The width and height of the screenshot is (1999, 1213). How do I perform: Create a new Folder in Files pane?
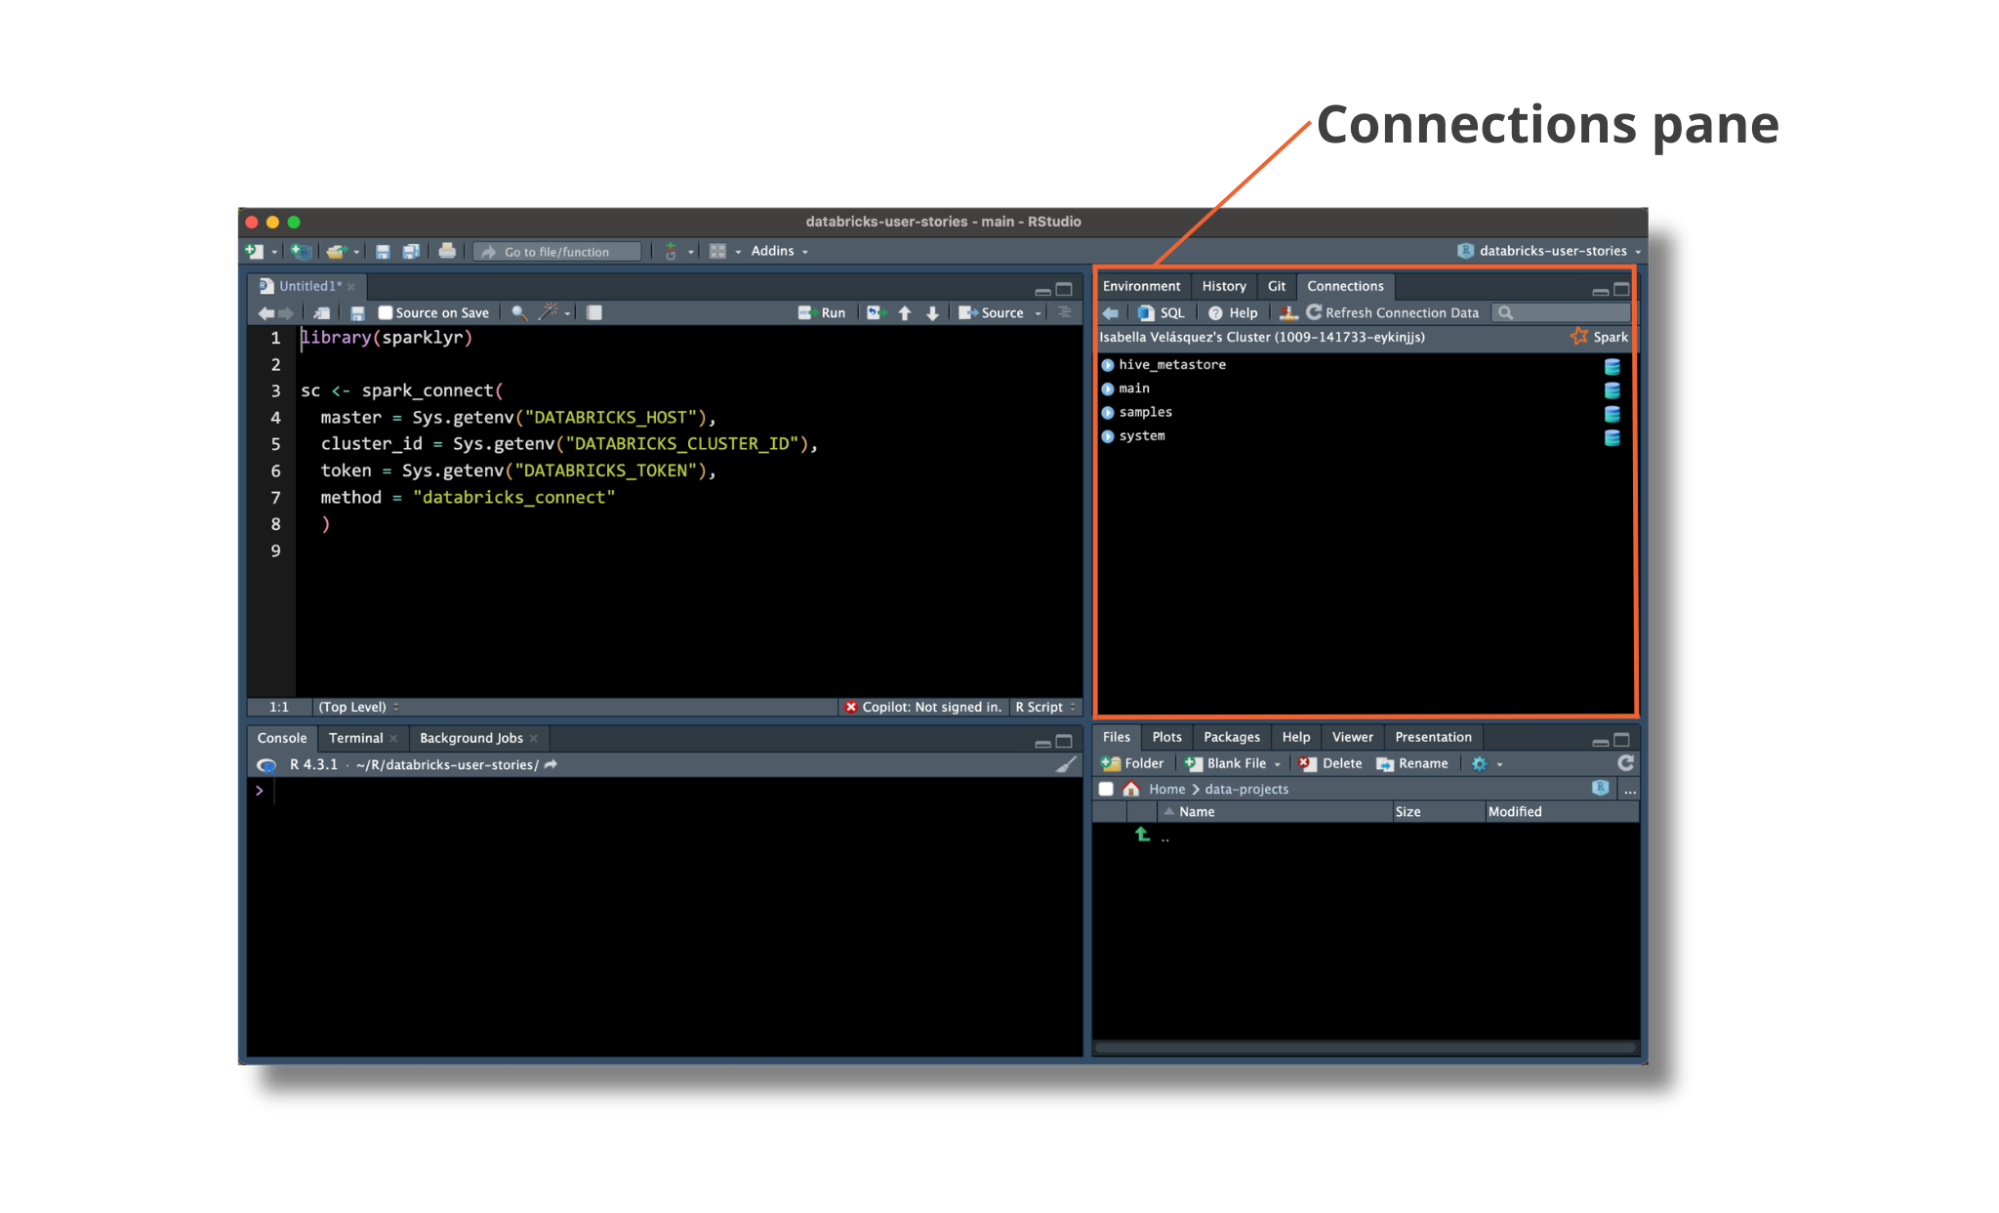[1133, 763]
